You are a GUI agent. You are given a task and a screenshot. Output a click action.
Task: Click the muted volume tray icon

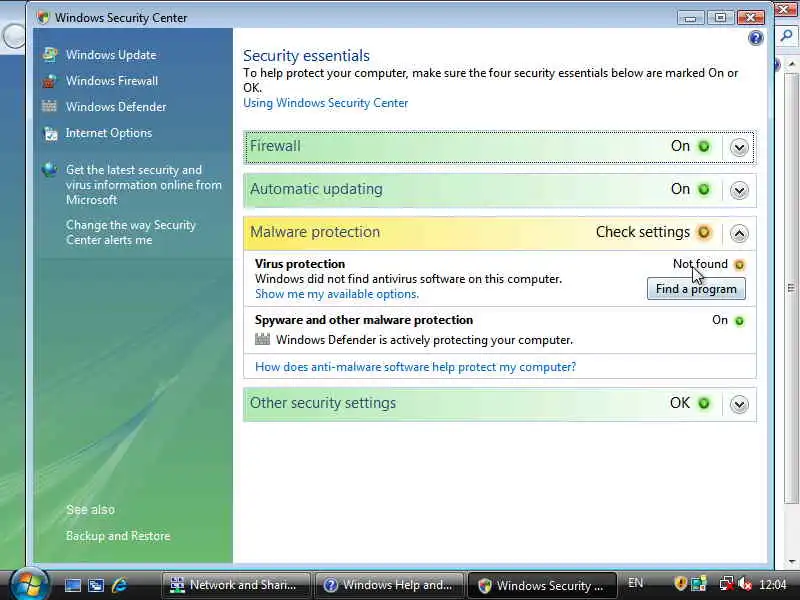pos(745,583)
